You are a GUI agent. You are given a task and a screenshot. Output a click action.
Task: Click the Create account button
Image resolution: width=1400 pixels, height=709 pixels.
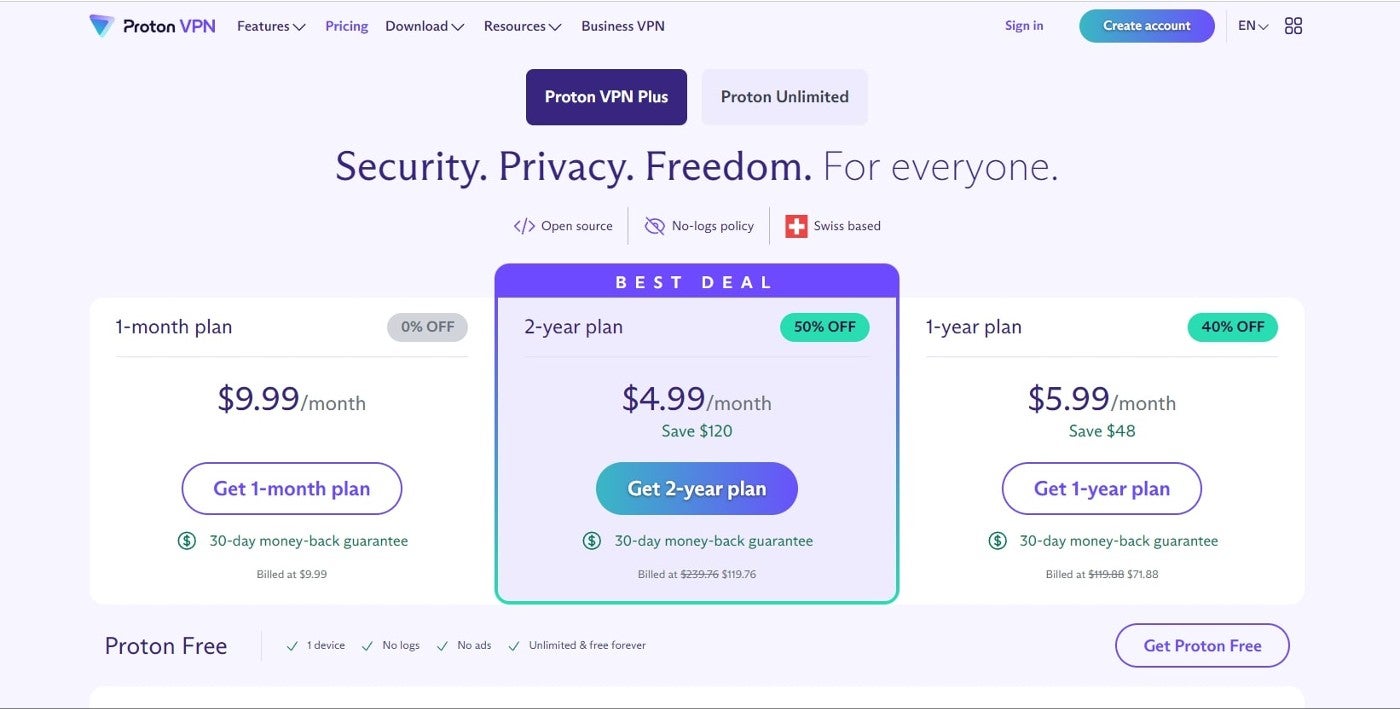click(x=1146, y=26)
